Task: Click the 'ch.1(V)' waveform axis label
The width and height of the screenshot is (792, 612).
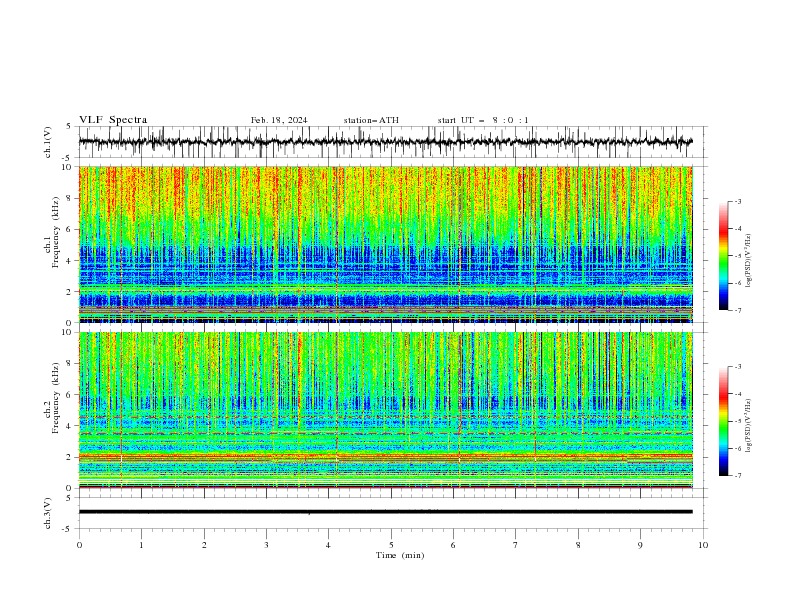Action: (48, 142)
